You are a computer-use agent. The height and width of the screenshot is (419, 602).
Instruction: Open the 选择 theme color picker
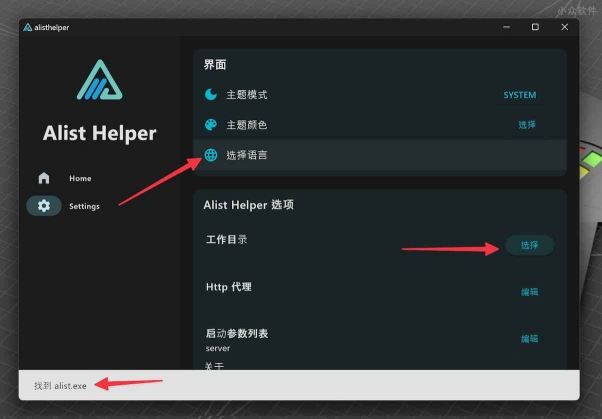tap(527, 125)
